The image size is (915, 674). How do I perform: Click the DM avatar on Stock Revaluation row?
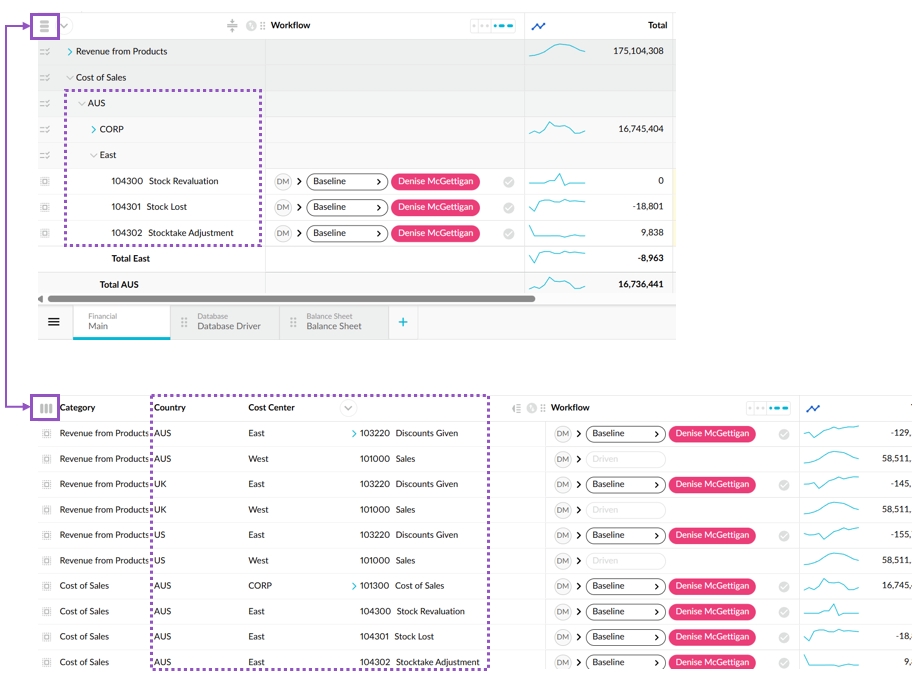click(283, 182)
